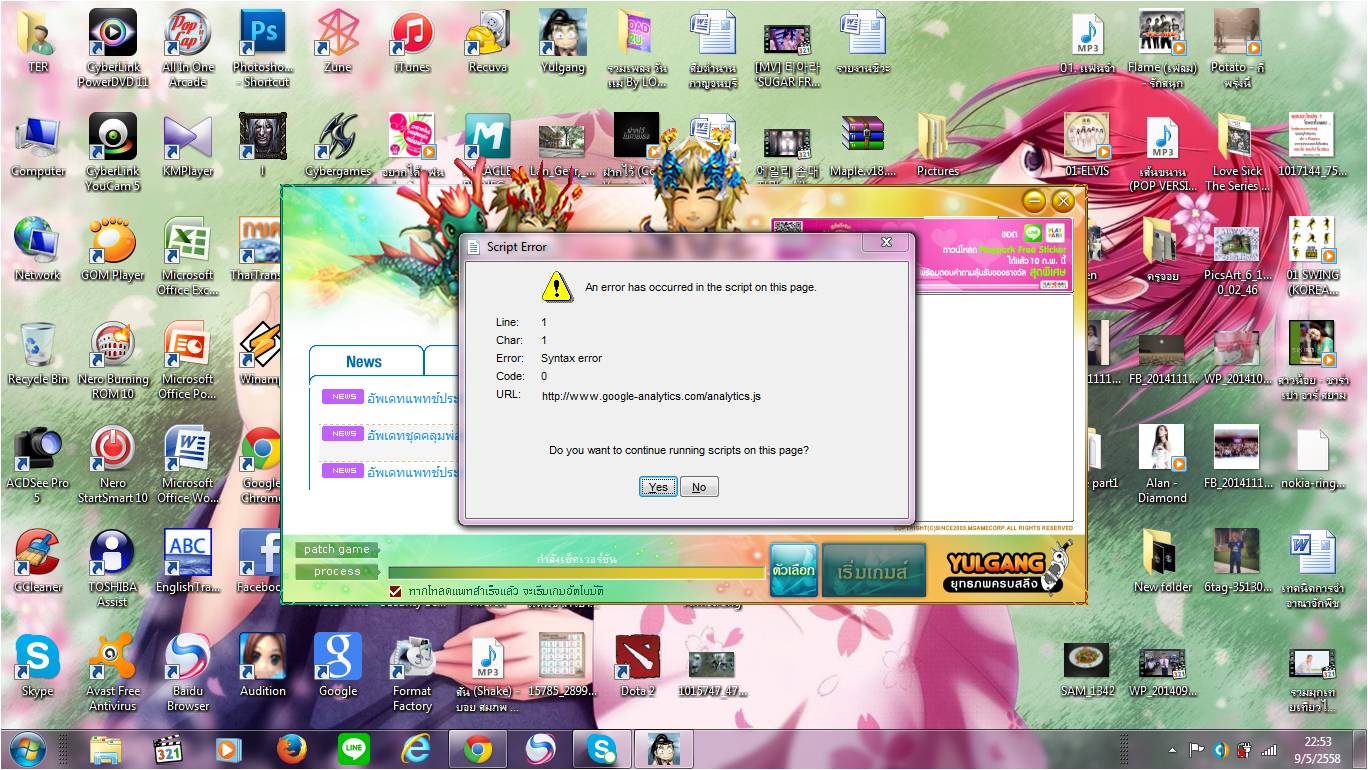
Task: Select the TOSHIBA Assist icon
Action: (113, 568)
